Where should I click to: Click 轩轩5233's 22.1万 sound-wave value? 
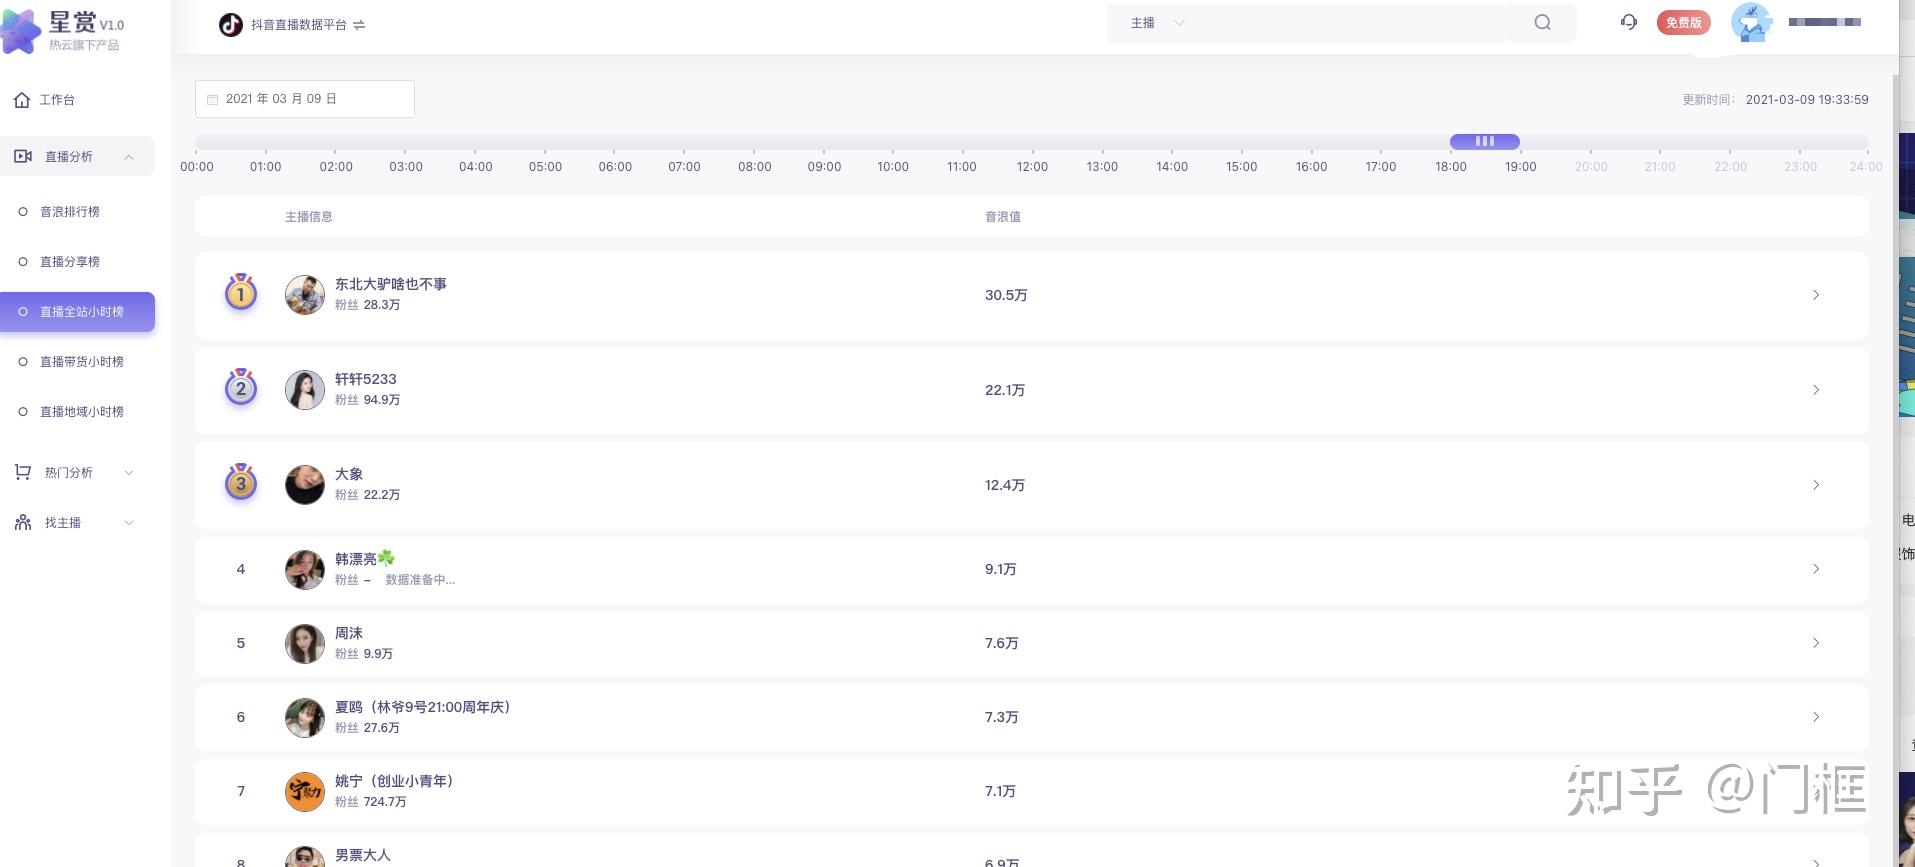[x=1005, y=390]
